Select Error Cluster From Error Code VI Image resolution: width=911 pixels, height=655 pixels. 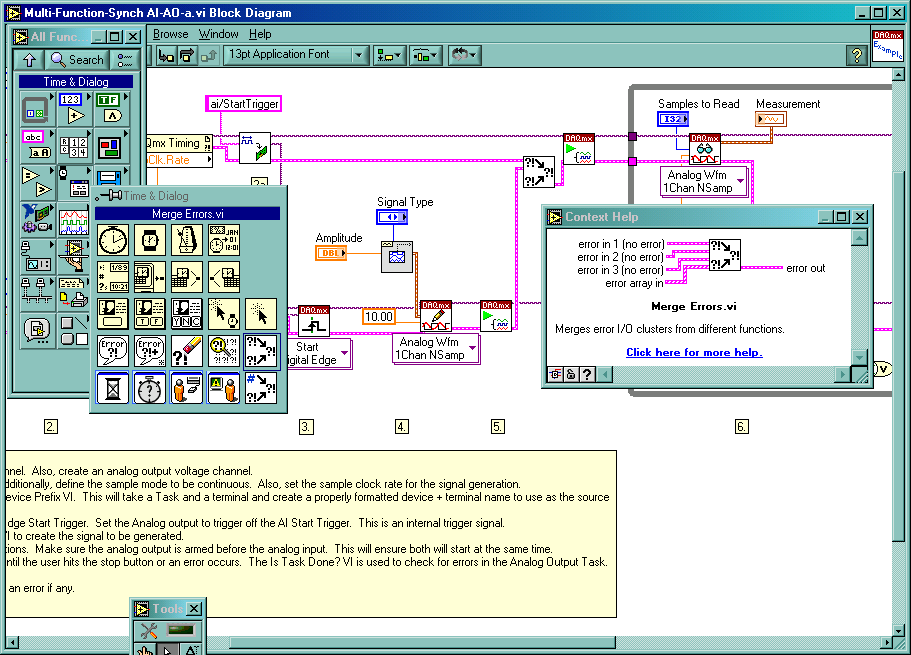[261, 388]
